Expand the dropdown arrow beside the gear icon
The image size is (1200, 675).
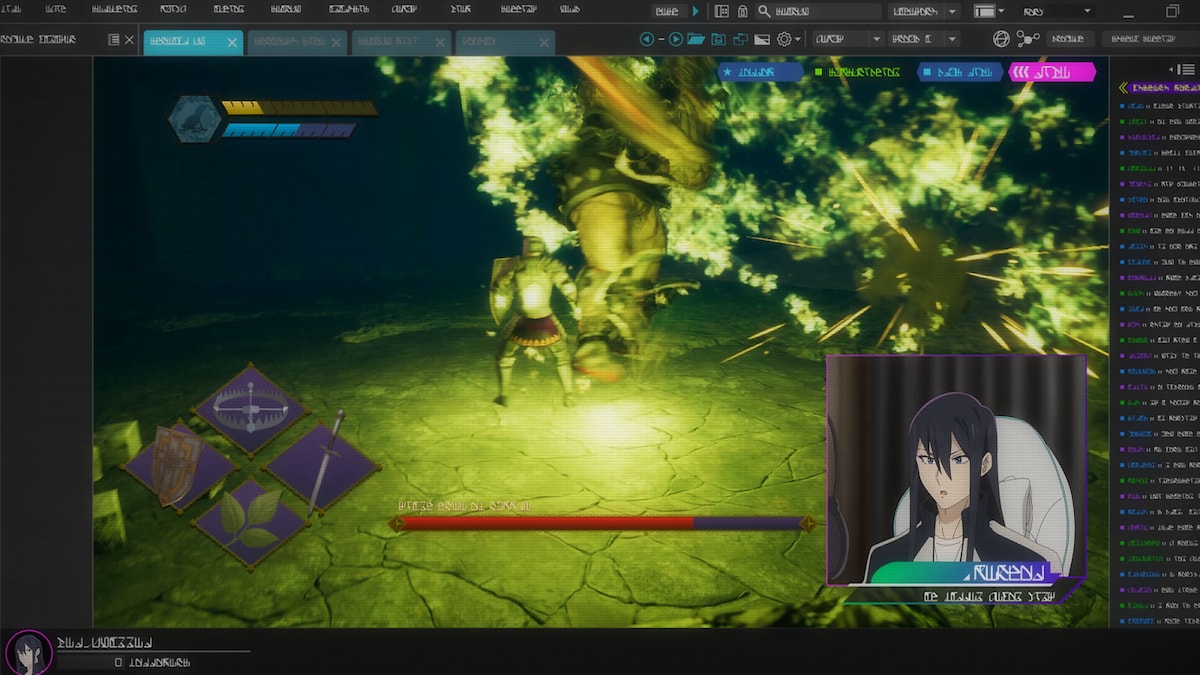coord(798,39)
